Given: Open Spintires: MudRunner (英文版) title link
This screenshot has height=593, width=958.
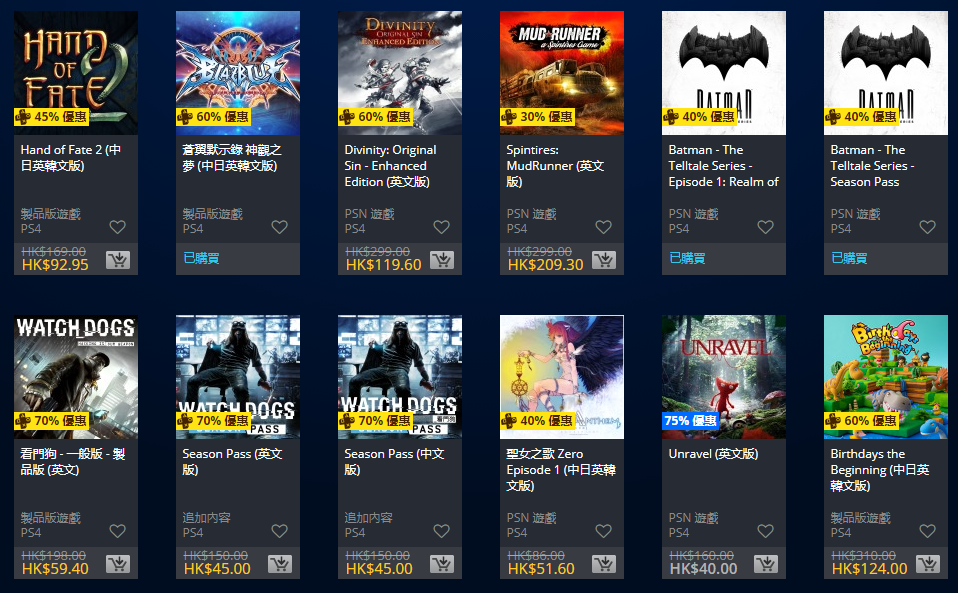Looking at the screenshot, I should click(555, 166).
